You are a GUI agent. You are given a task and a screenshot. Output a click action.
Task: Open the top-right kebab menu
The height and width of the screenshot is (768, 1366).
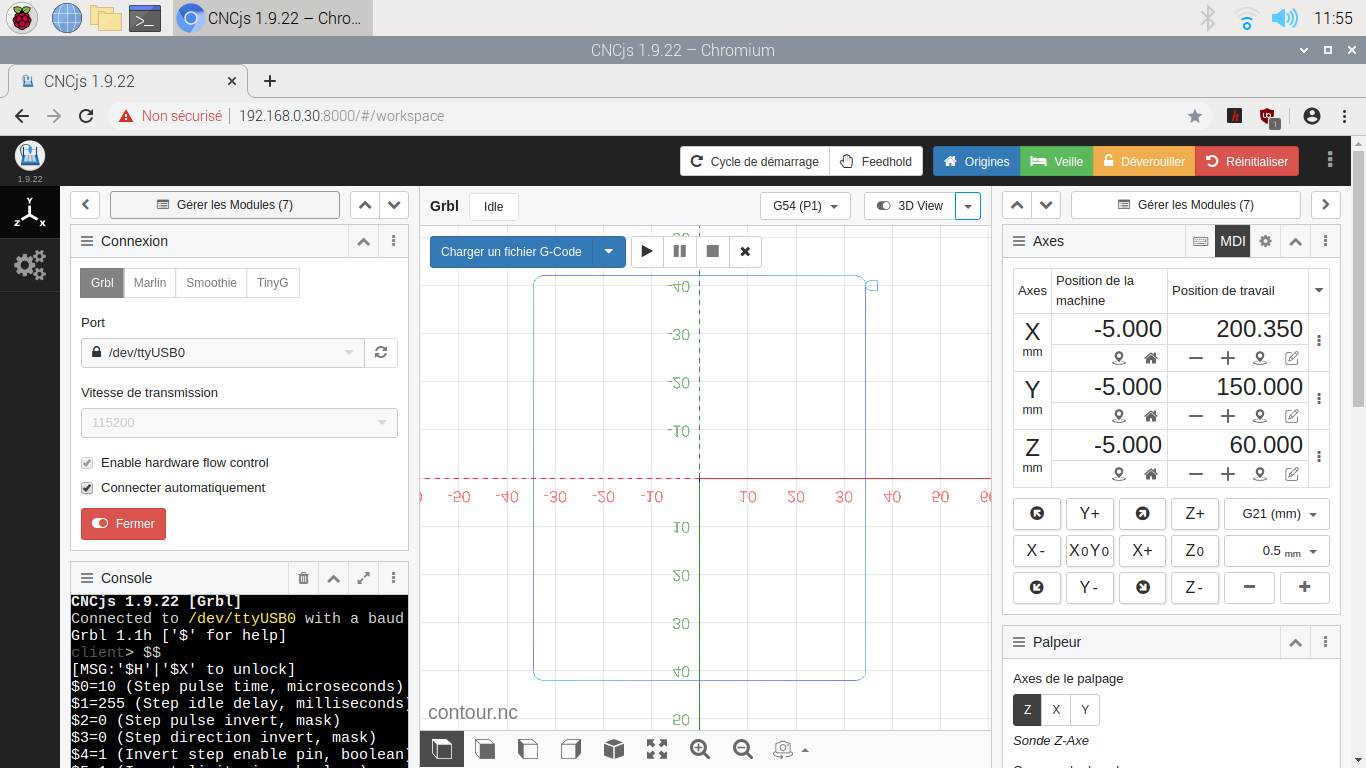tap(1330, 160)
